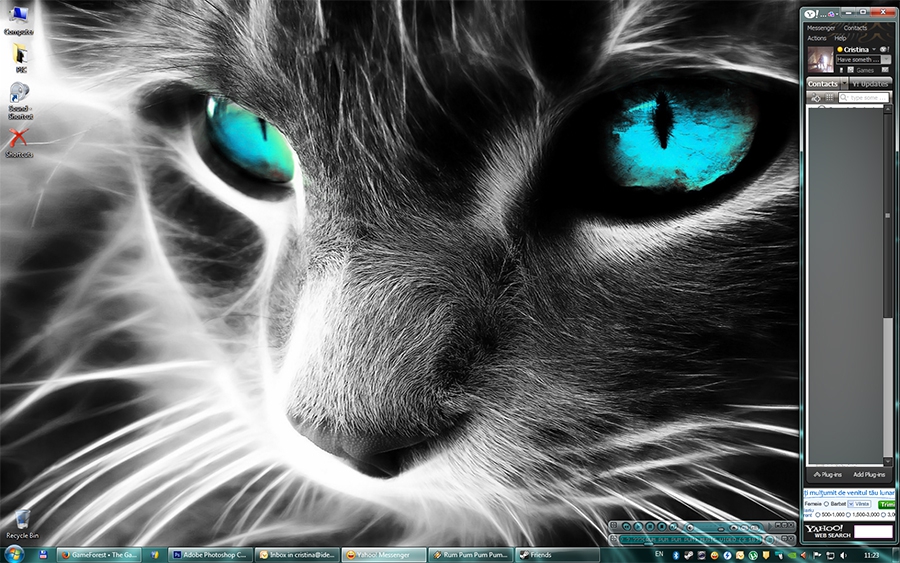Click the Add Contact icon in Messenger
900x563 pixels.
click(x=815, y=98)
